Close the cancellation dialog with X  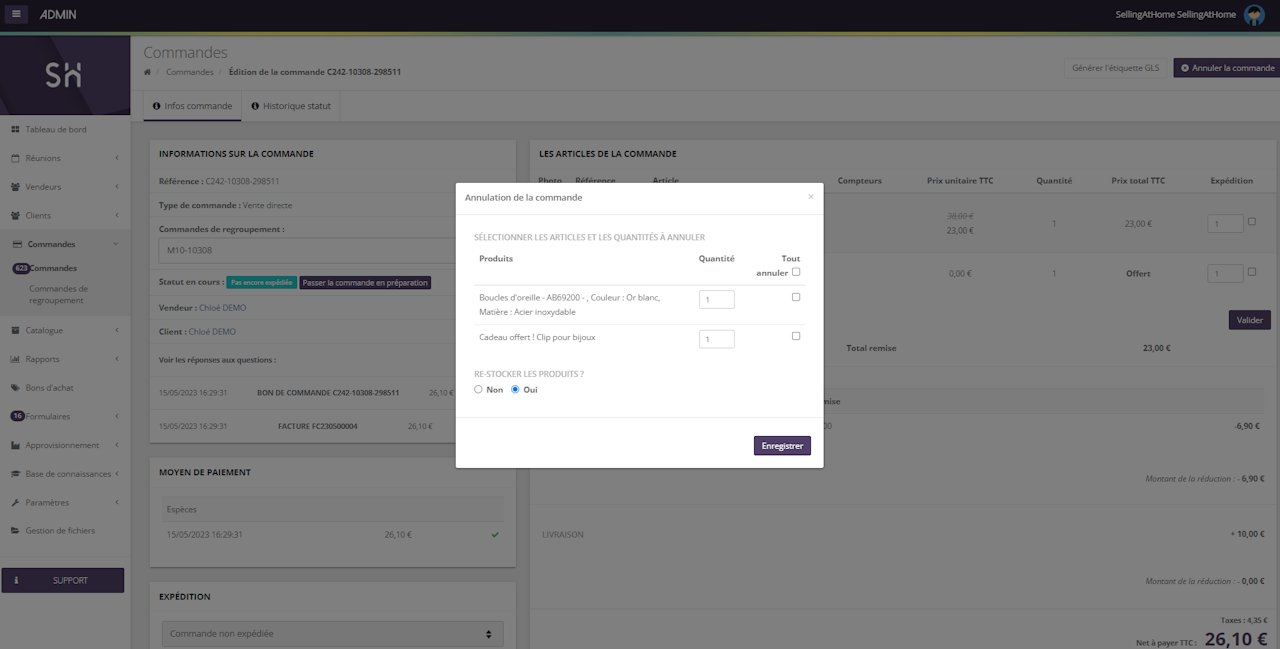(x=810, y=197)
